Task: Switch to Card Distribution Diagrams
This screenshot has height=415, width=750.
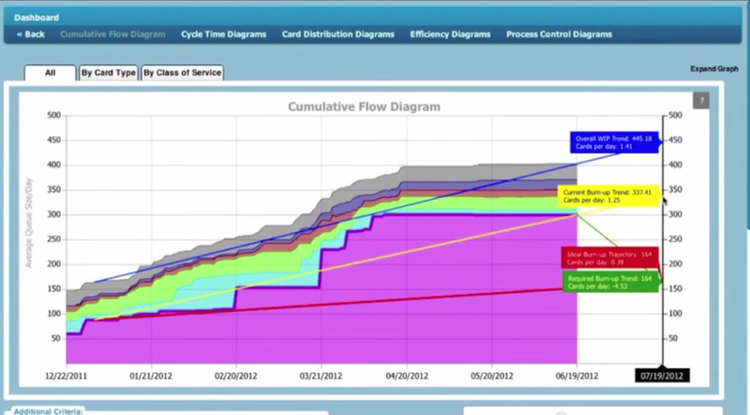Action: click(338, 34)
